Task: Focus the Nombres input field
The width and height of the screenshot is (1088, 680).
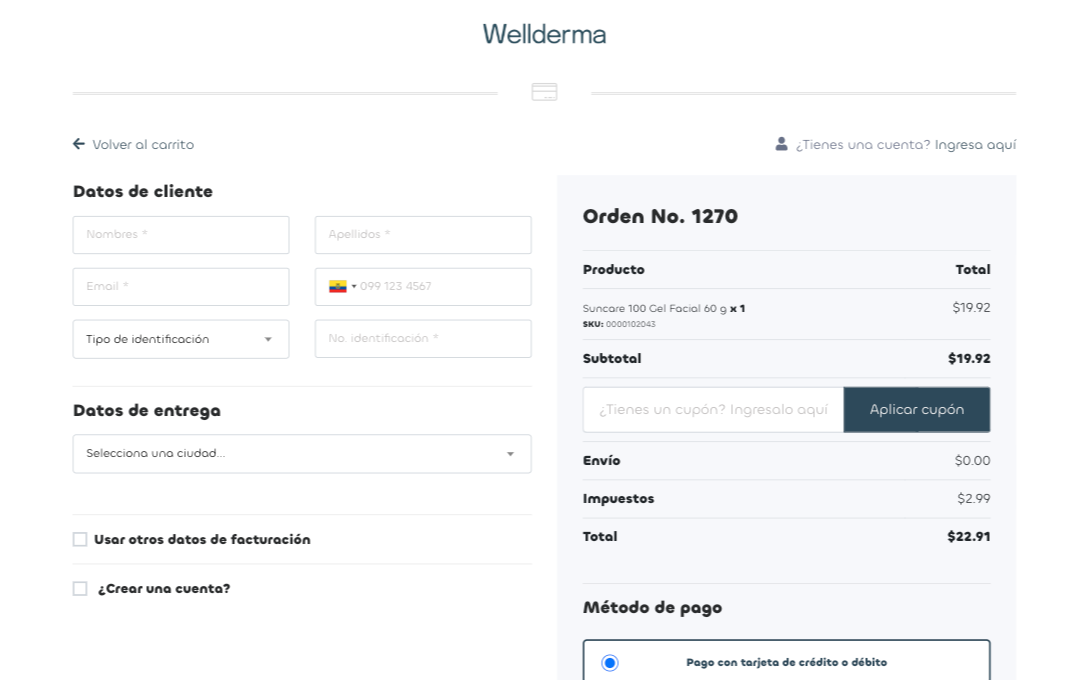Action: tap(181, 235)
